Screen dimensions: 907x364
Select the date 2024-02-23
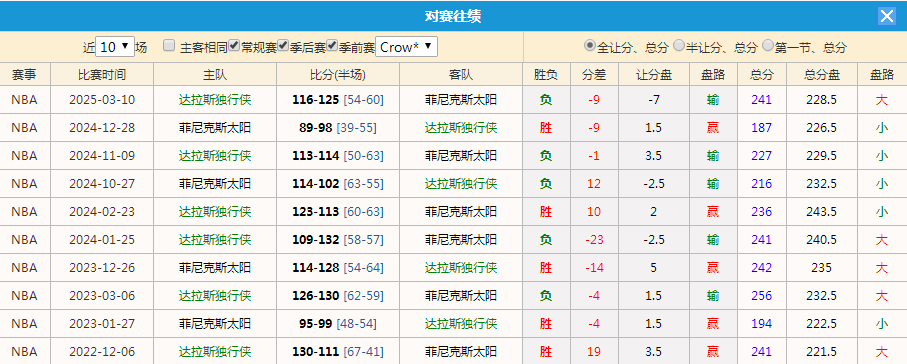(x=102, y=212)
